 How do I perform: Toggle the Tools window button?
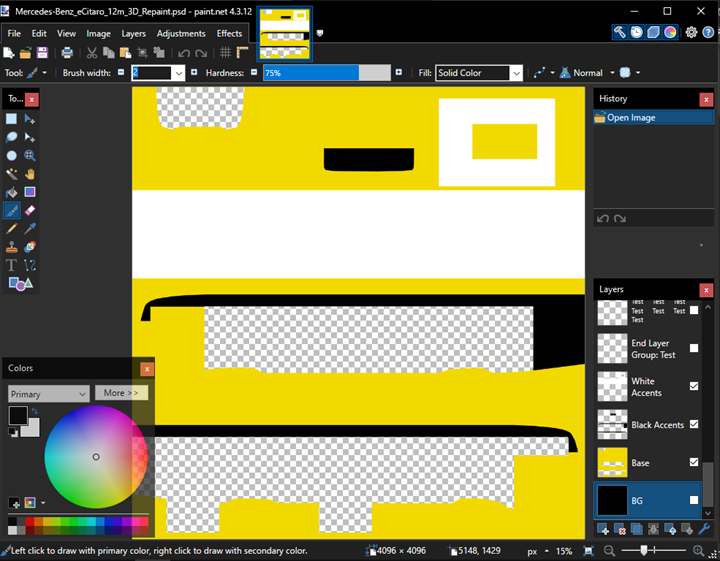pyautogui.click(x=619, y=32)
